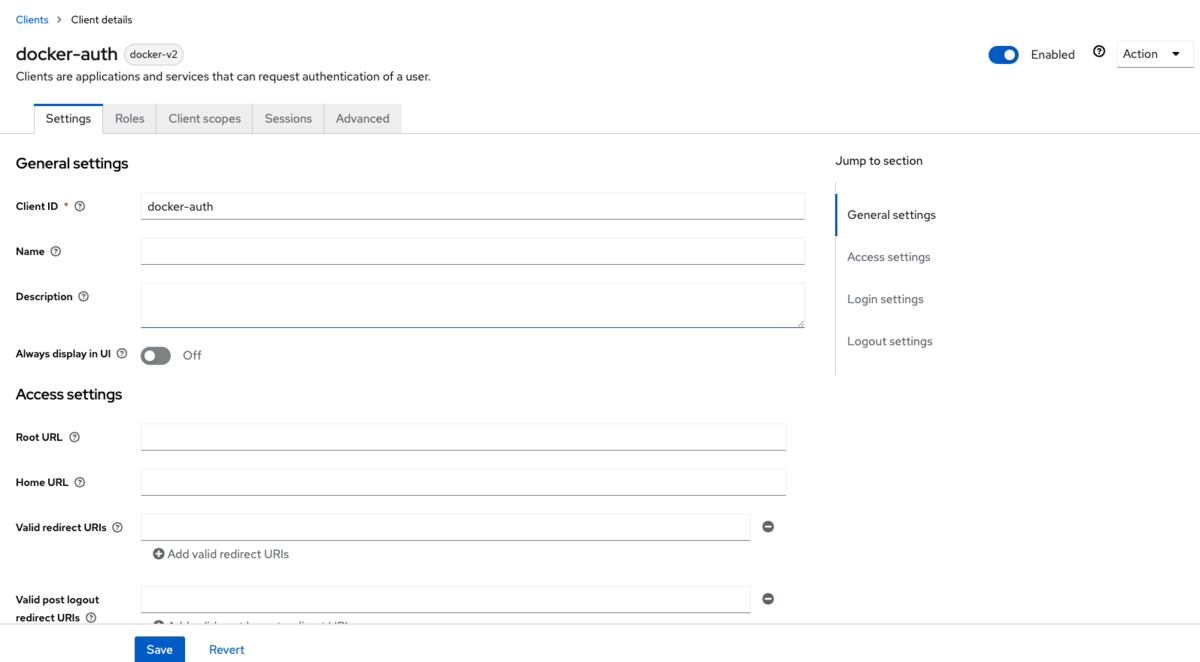Screen dimensions: 1200x662
Task: Open the Action dropdown menu
Action: coord(1154,54)
